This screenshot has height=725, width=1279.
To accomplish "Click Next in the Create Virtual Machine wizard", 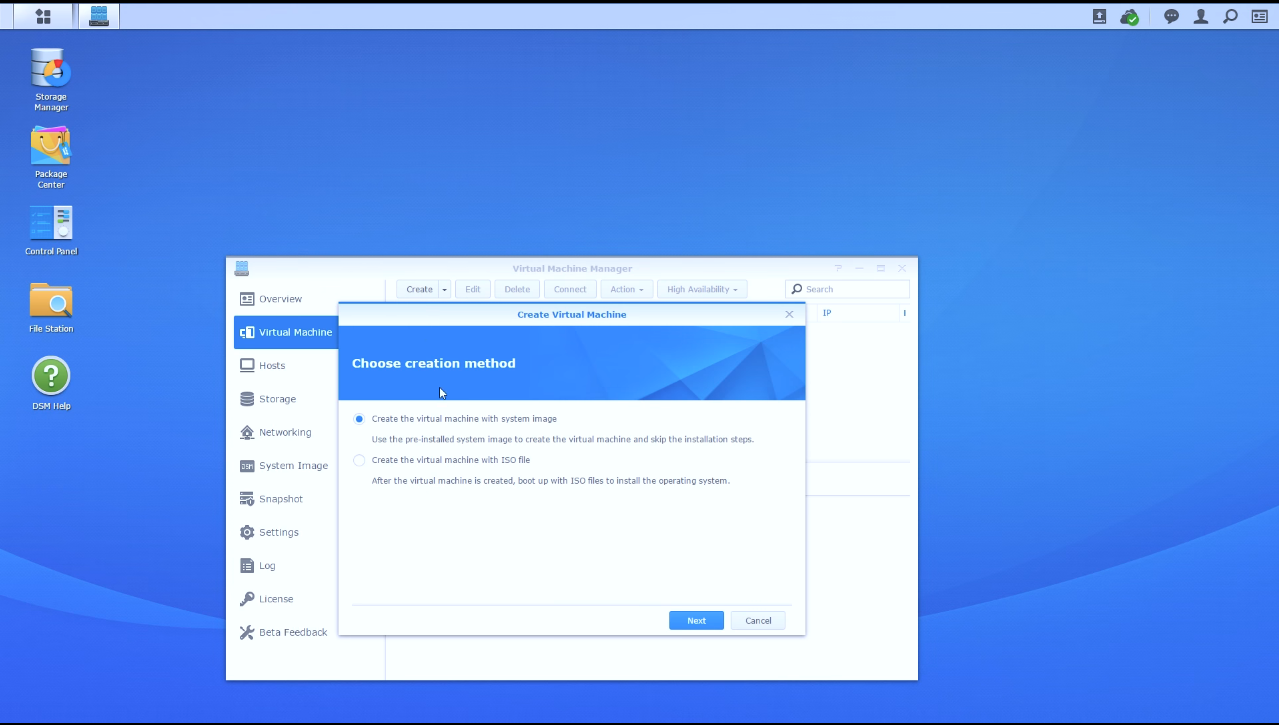I will [x=695, y=620].
